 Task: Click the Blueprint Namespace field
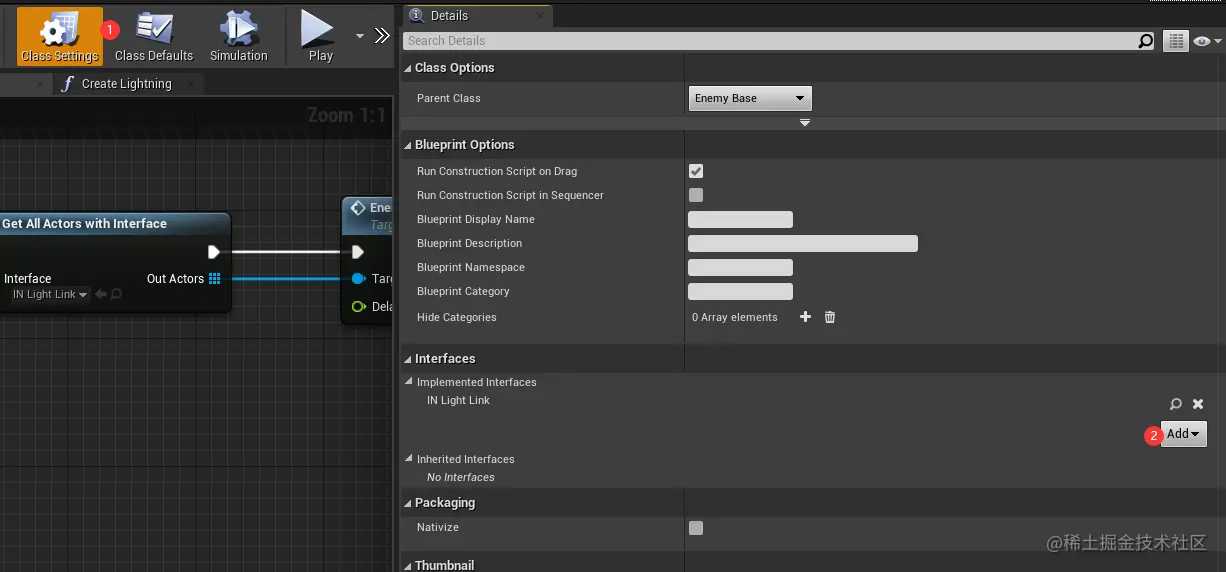(740, 267)
